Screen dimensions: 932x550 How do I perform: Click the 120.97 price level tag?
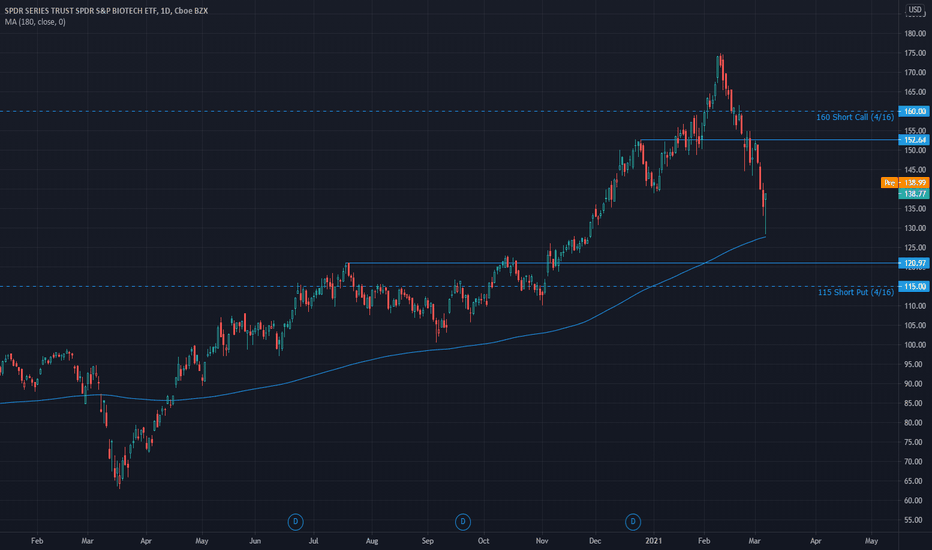pos(914,263)
